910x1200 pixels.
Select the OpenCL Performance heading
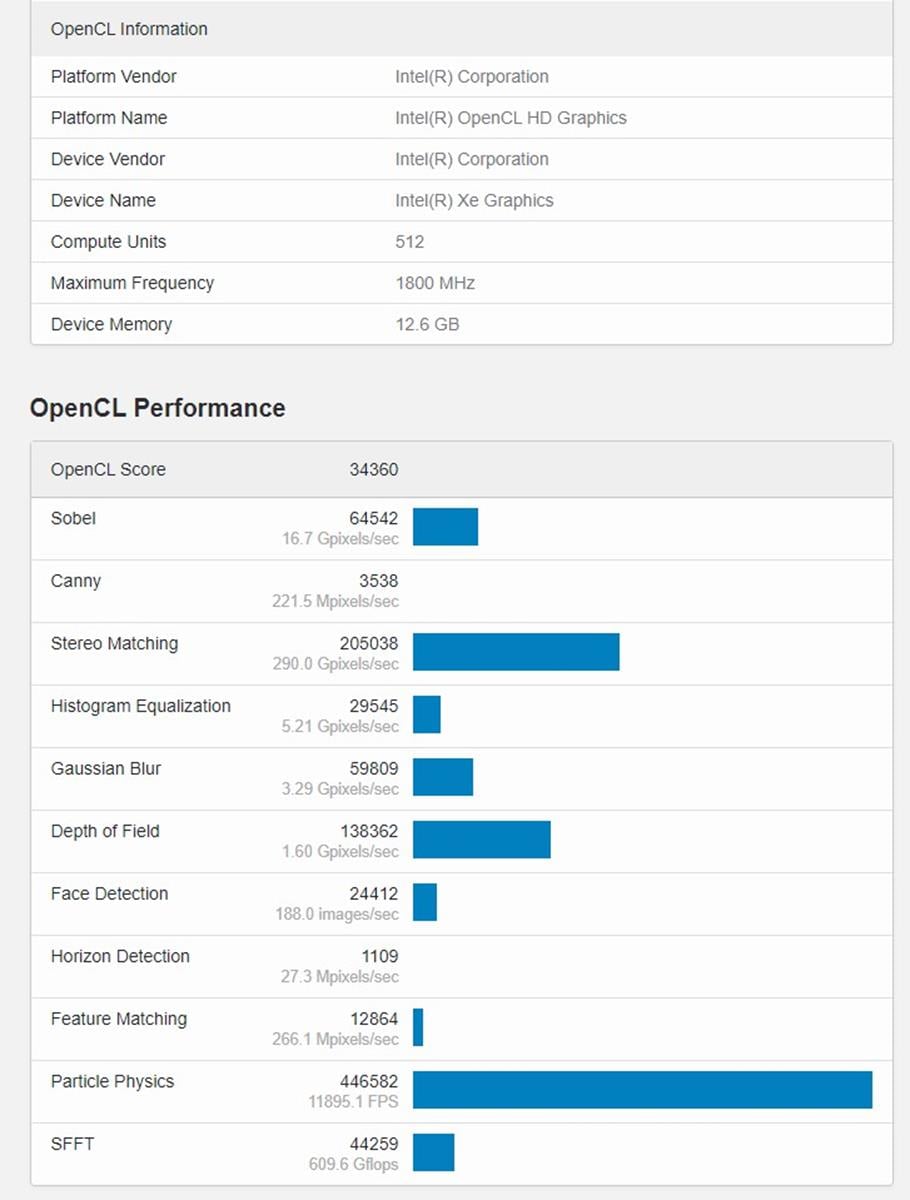point(157,408)
